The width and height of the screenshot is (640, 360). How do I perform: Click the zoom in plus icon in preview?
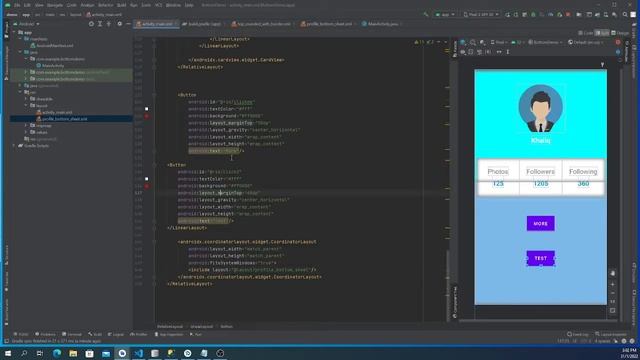[613, 284]
